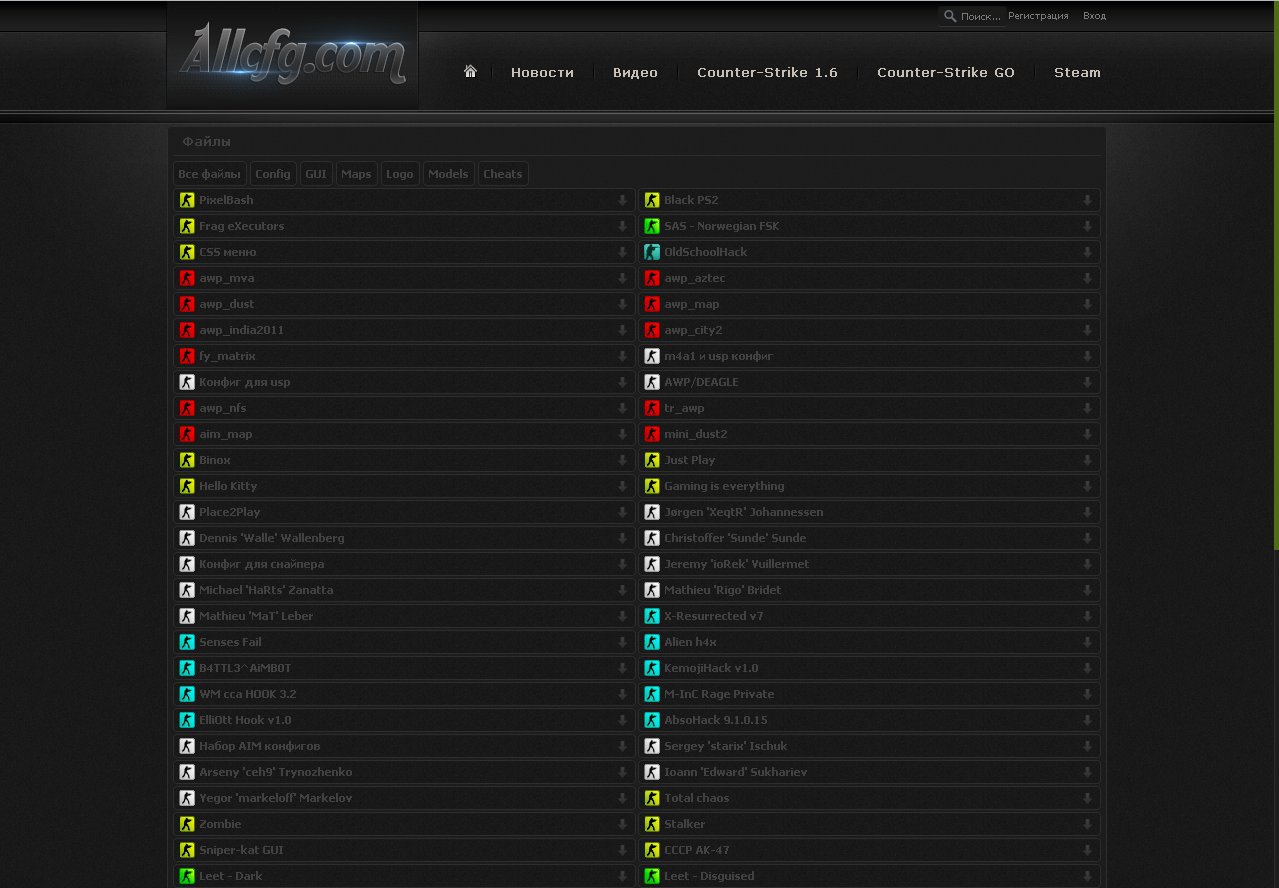Image resolution: width=1279 pixels, height=888 pixels.
Task: Click the green icon beside SAS - Norwegian FSK
Action: point(652,226)
